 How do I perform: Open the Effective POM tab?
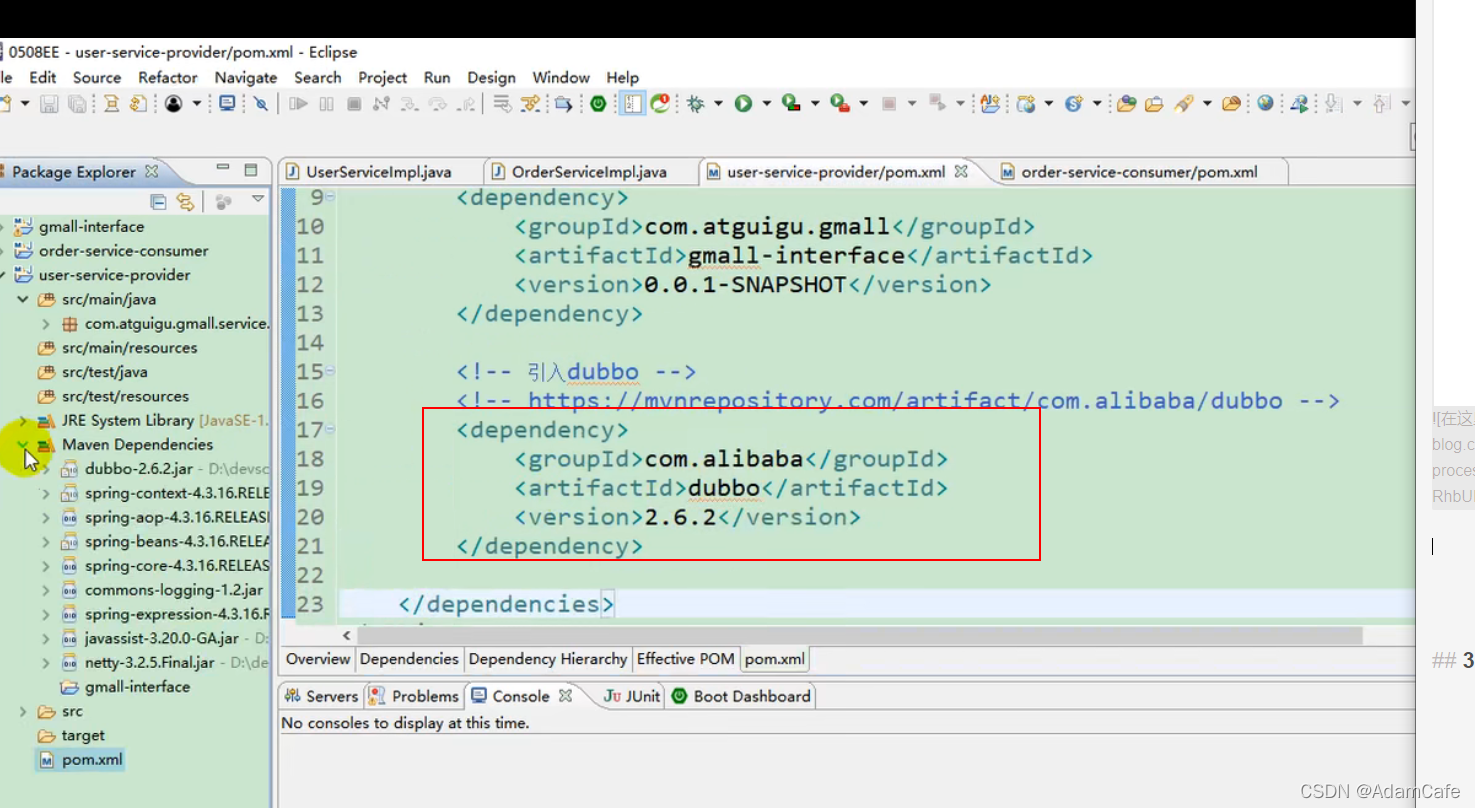tap(686, 659)
